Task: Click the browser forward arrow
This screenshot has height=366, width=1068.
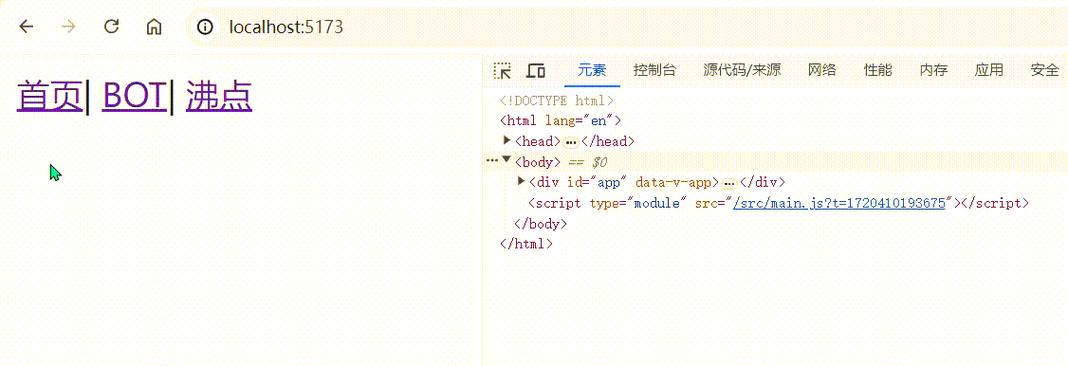Action: click(68, 27)
